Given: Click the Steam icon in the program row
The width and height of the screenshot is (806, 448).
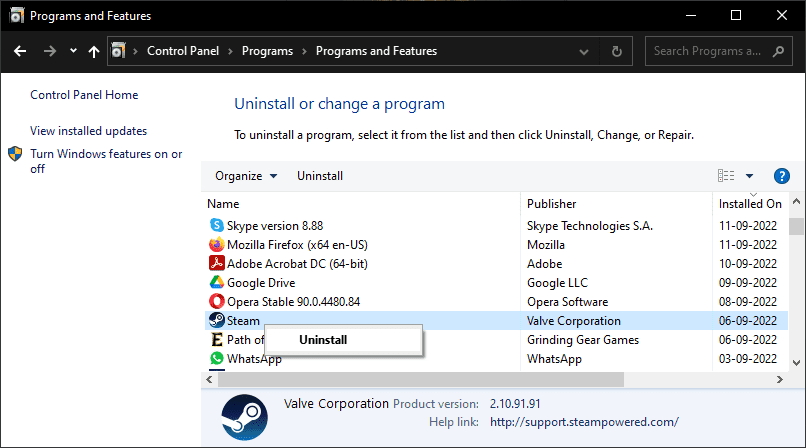Looking at the screenshot, I should coord(217,320).
